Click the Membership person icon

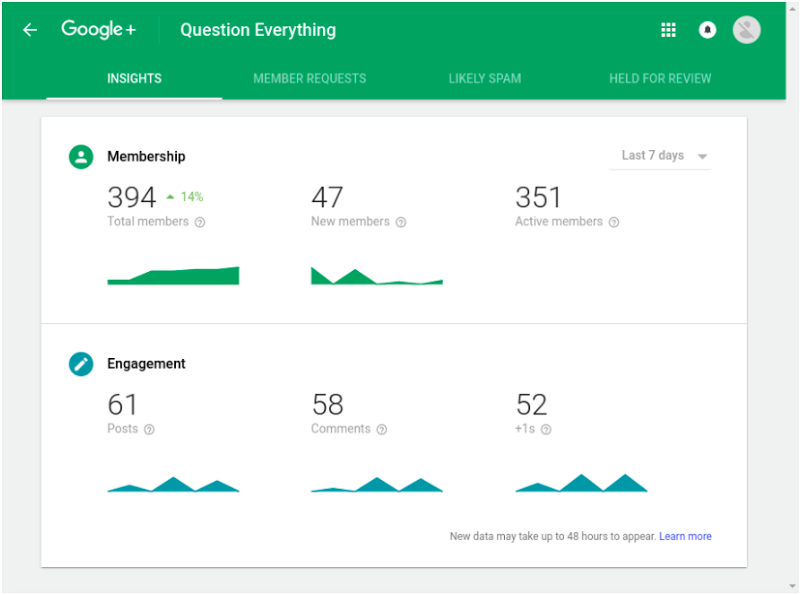click(x=80, y=157)
